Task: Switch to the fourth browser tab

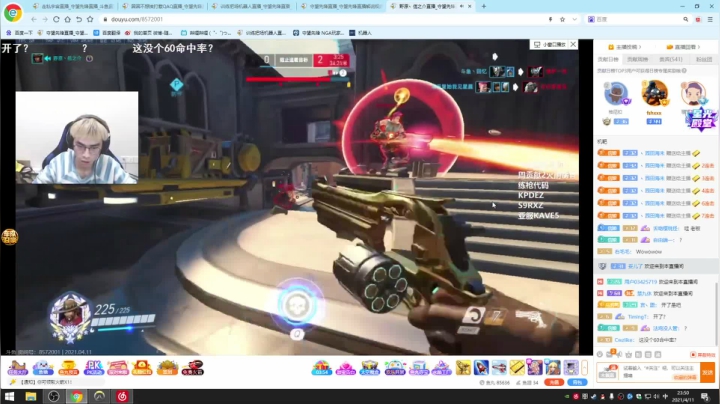Action: [342, 6]
